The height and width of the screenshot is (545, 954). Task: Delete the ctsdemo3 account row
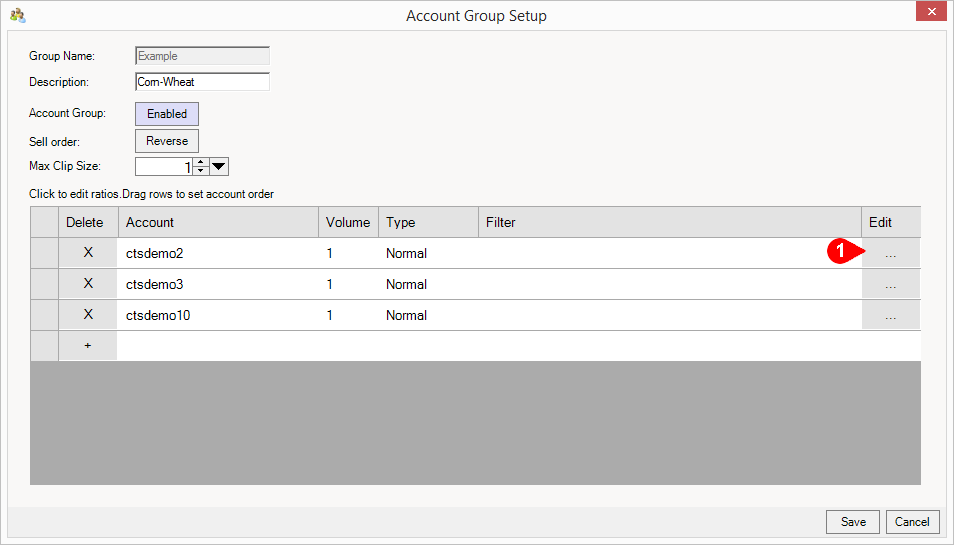tap(88, 284)
